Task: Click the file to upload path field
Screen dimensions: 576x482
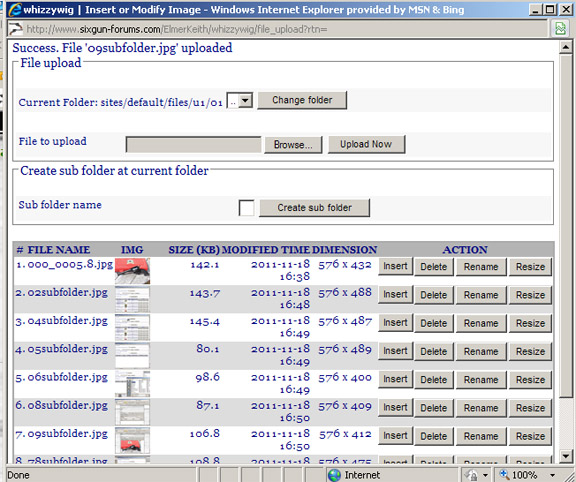Action: click(193, 145)
